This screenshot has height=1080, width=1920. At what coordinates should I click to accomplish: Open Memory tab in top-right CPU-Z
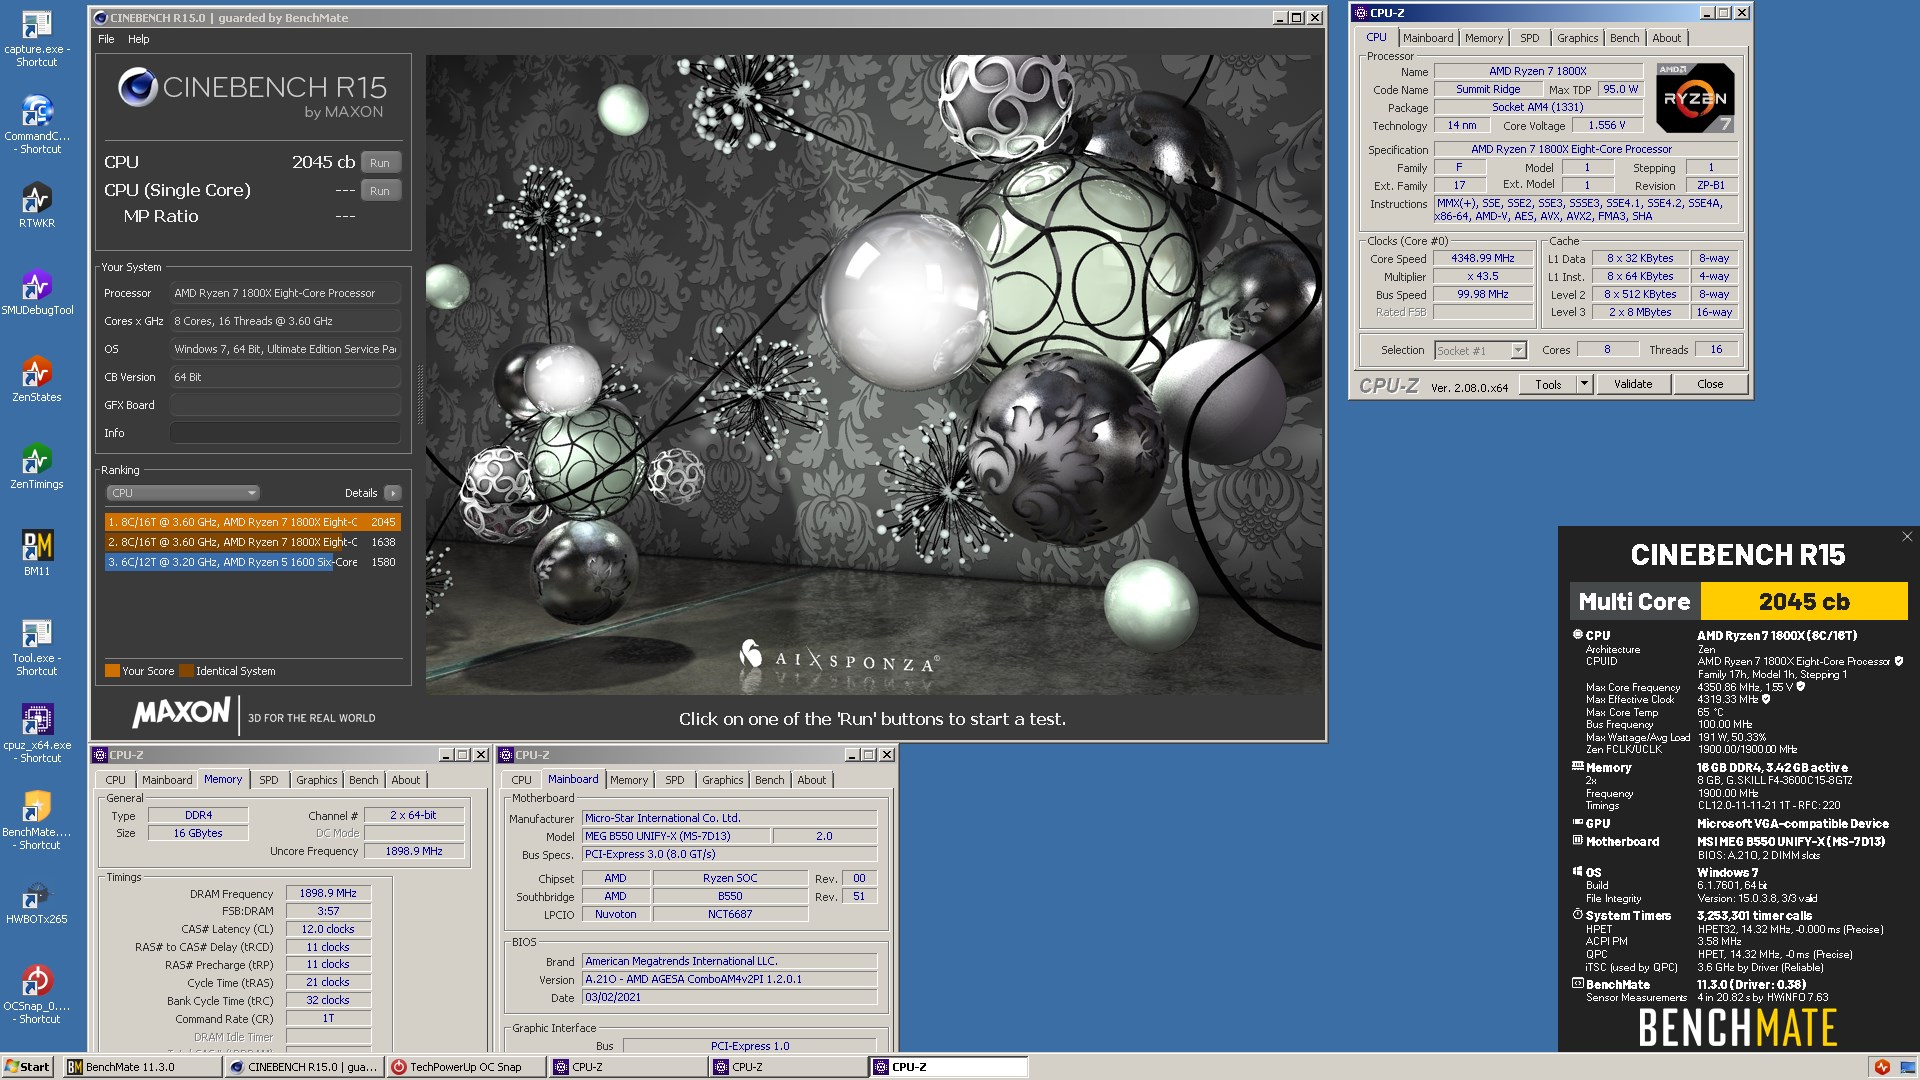[1484, 38]
